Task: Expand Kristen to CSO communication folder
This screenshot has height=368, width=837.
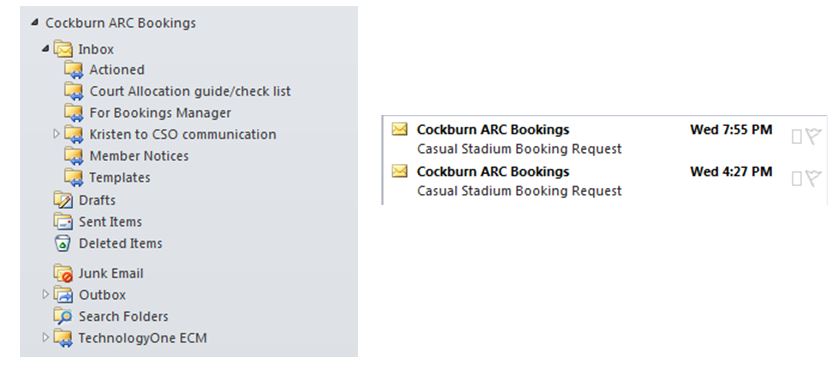Action: click(57, 134)
